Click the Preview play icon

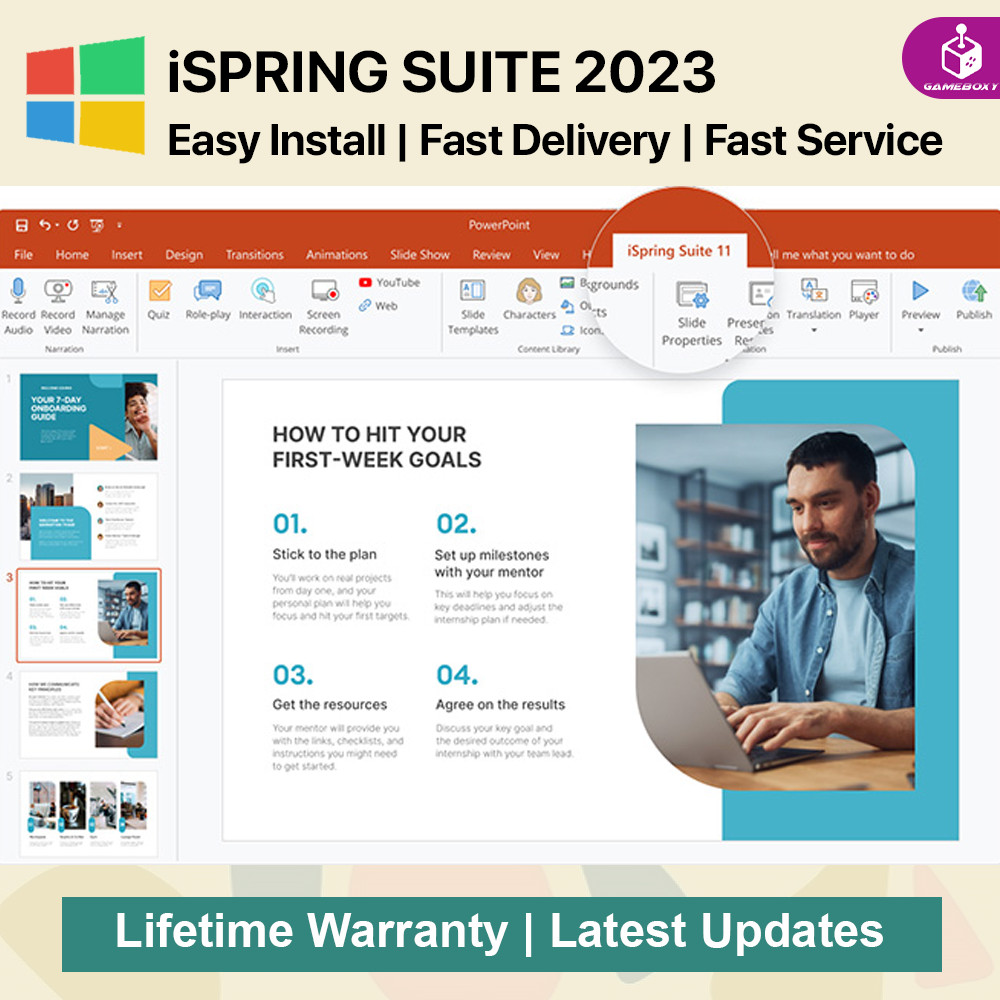pyautogui.click(x=920, y=291)
